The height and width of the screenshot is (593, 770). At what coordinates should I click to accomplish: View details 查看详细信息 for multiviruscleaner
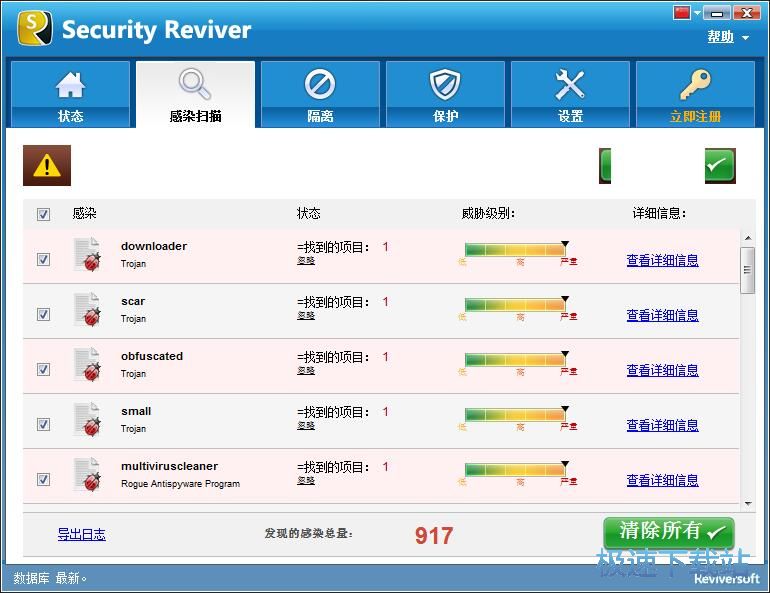pos(662,480)
